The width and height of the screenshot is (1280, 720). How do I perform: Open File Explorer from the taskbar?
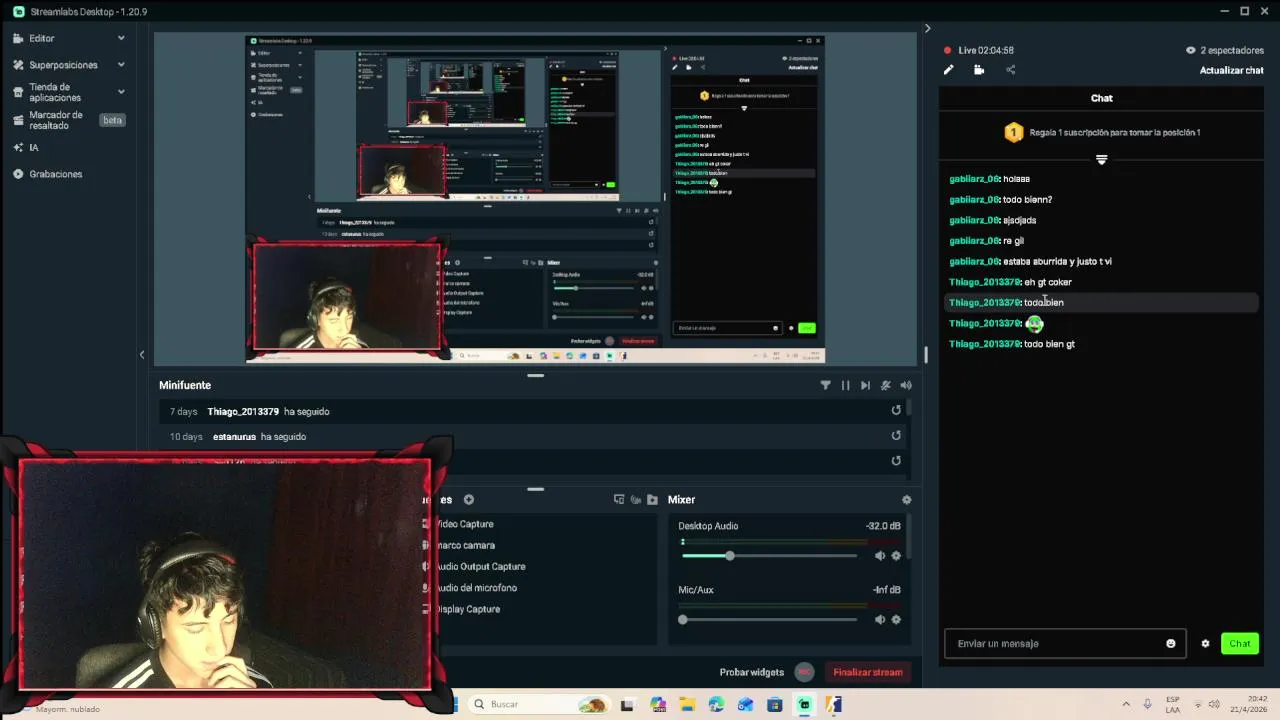click(687, 705)
